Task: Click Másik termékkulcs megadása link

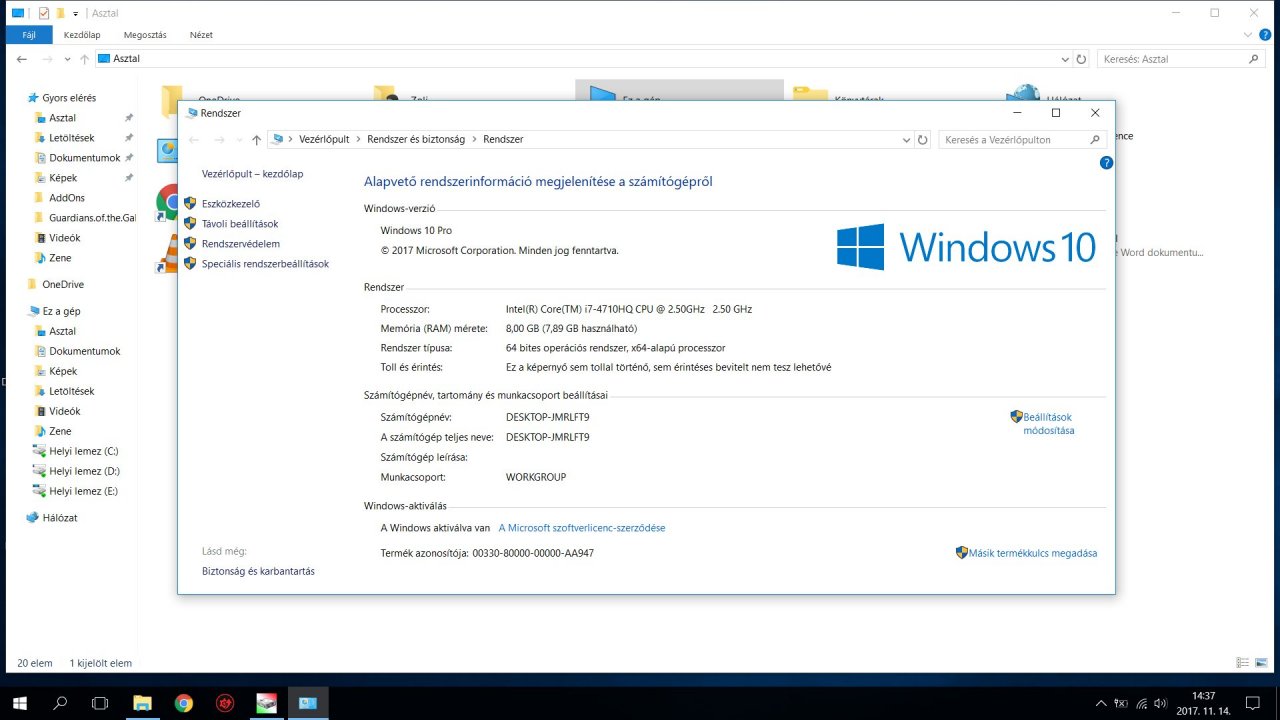Action: (1033, 553)
